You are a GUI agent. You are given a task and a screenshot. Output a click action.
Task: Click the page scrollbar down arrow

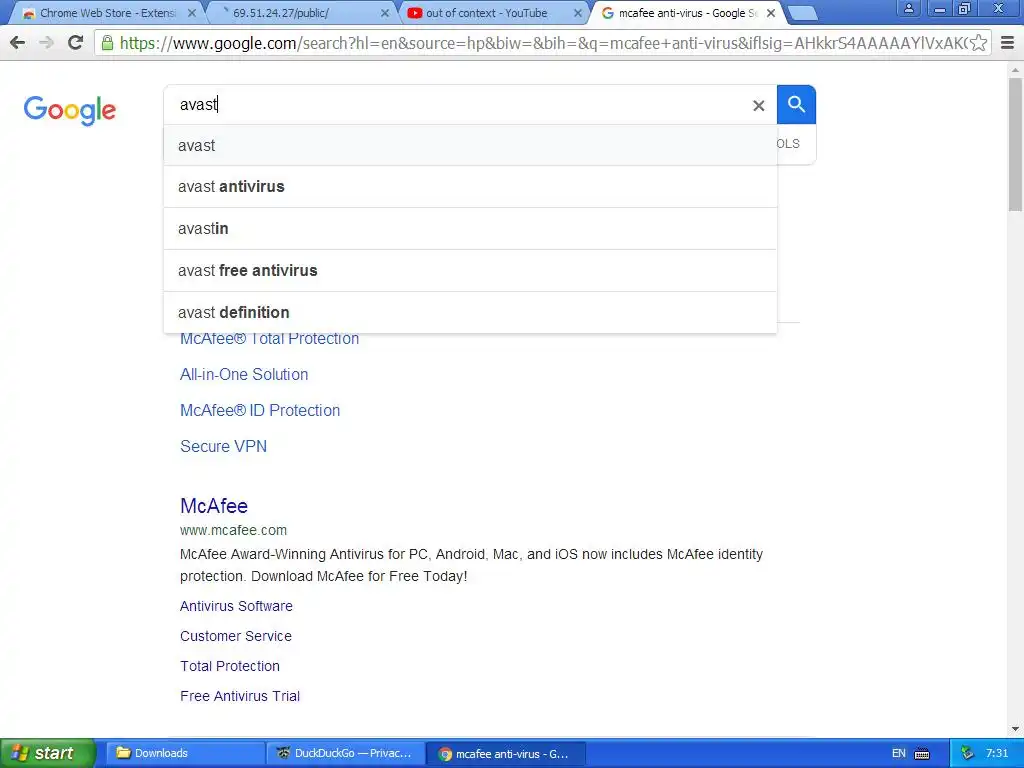(x=1015, y=729)
